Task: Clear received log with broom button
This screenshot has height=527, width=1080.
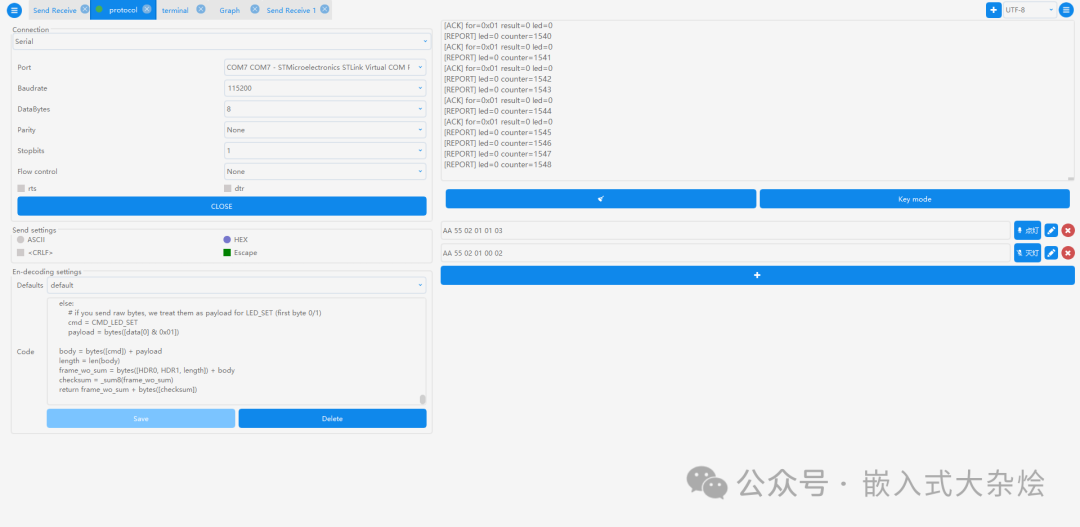Action: (x=601, y=198)
